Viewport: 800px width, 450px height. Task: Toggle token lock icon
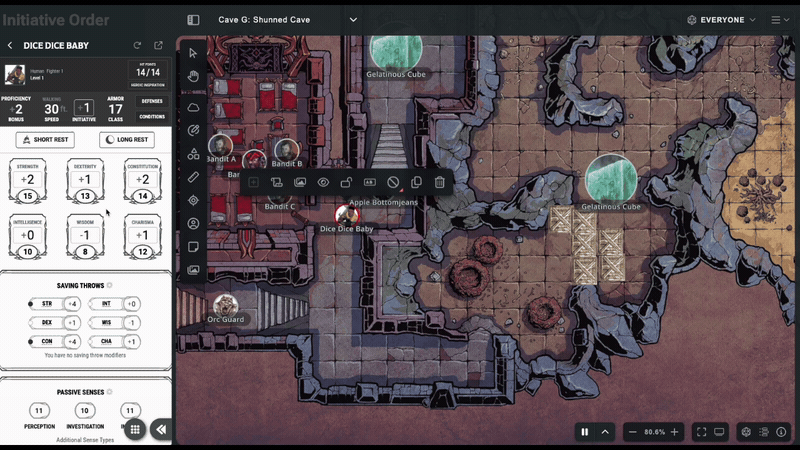346,182
